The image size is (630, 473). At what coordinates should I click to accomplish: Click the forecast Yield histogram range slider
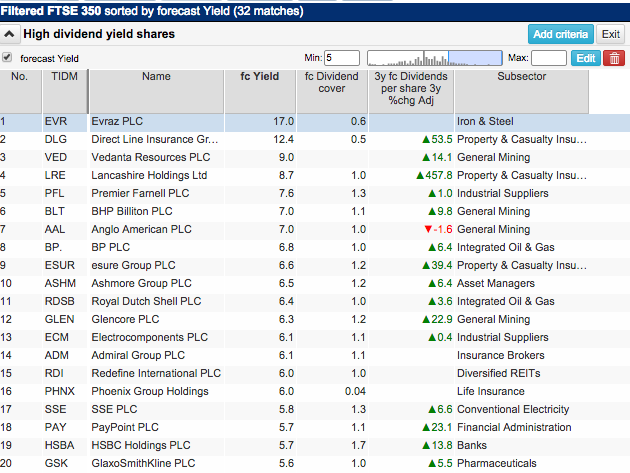[434, 58]
